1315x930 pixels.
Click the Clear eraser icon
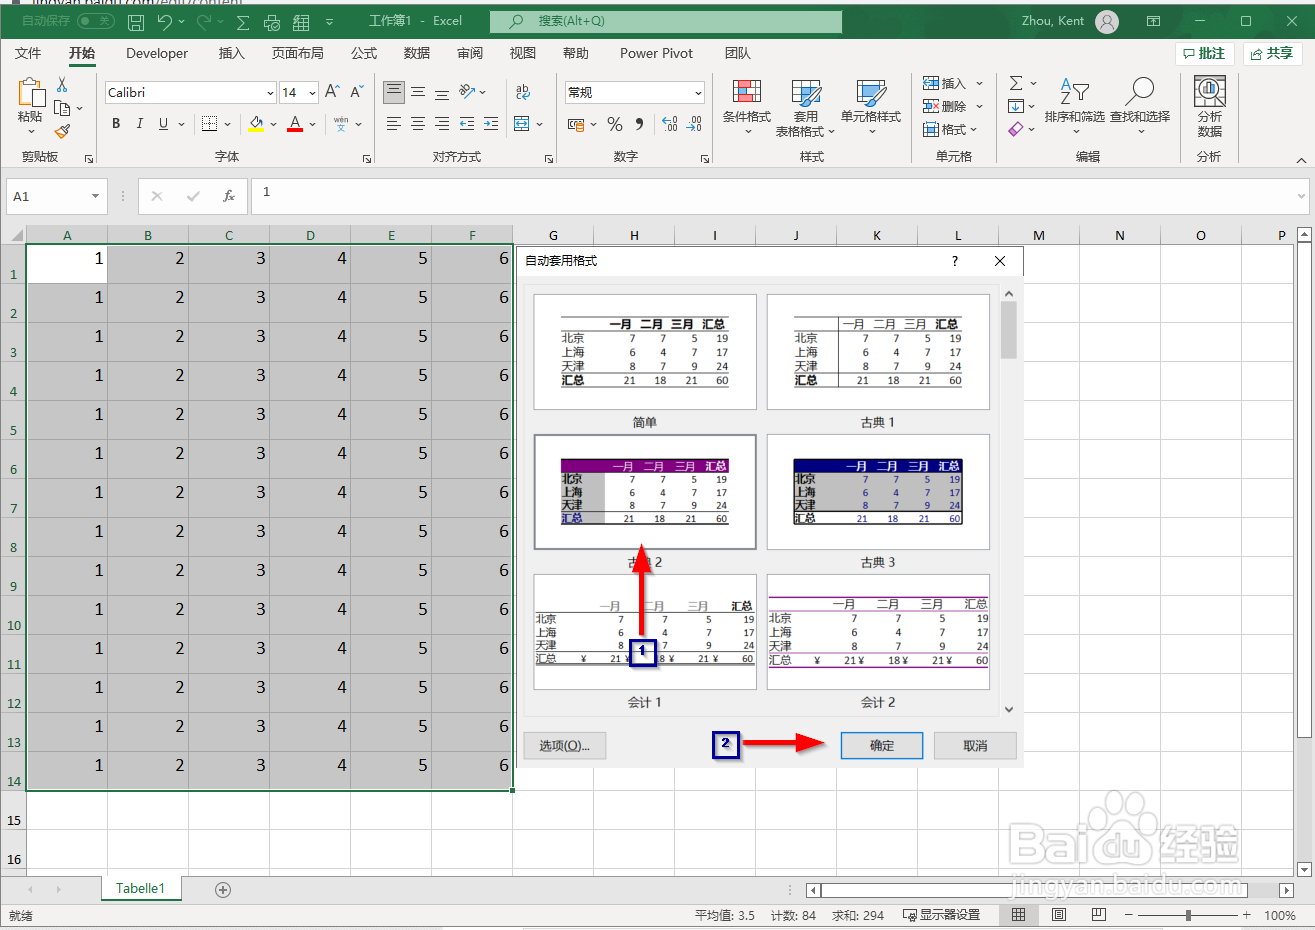(x=1016, y=129)
